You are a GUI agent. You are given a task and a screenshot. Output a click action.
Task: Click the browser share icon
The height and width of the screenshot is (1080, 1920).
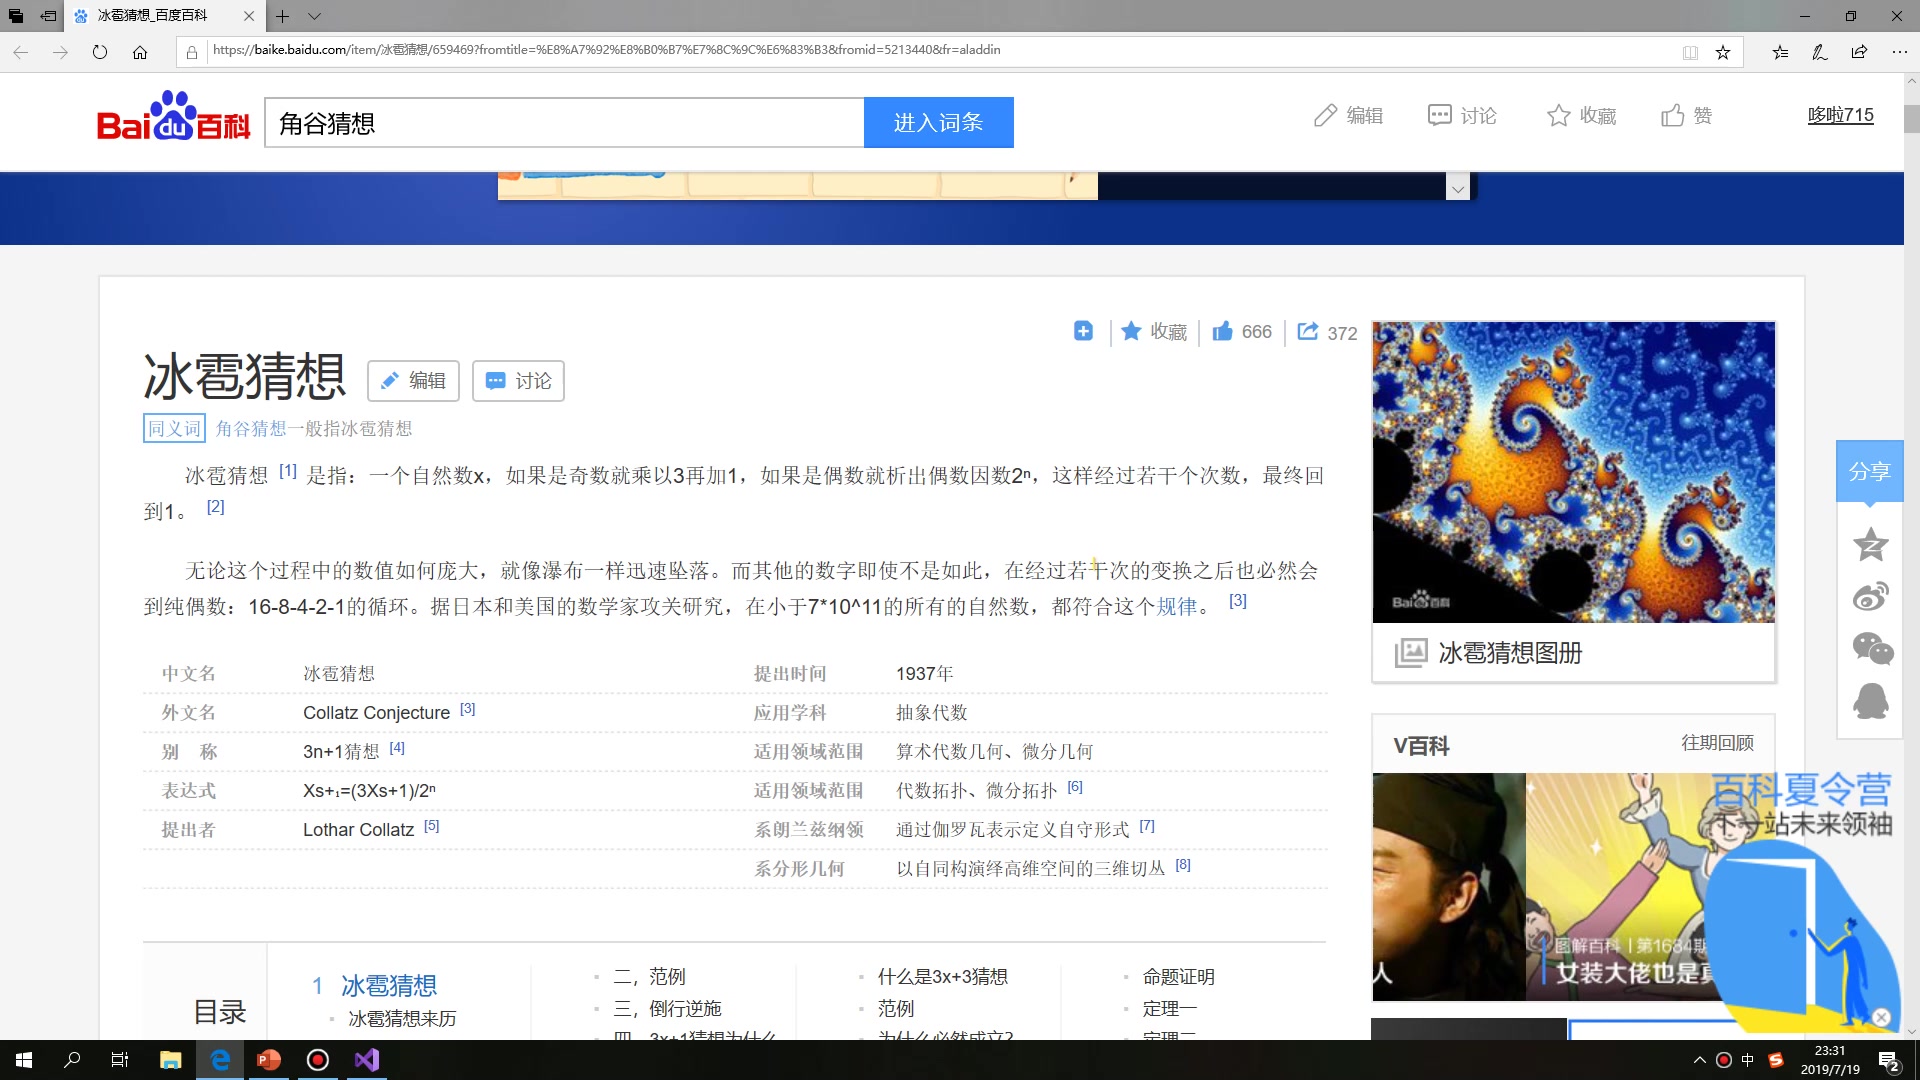pyautogui.click(x=1859, y=52)
